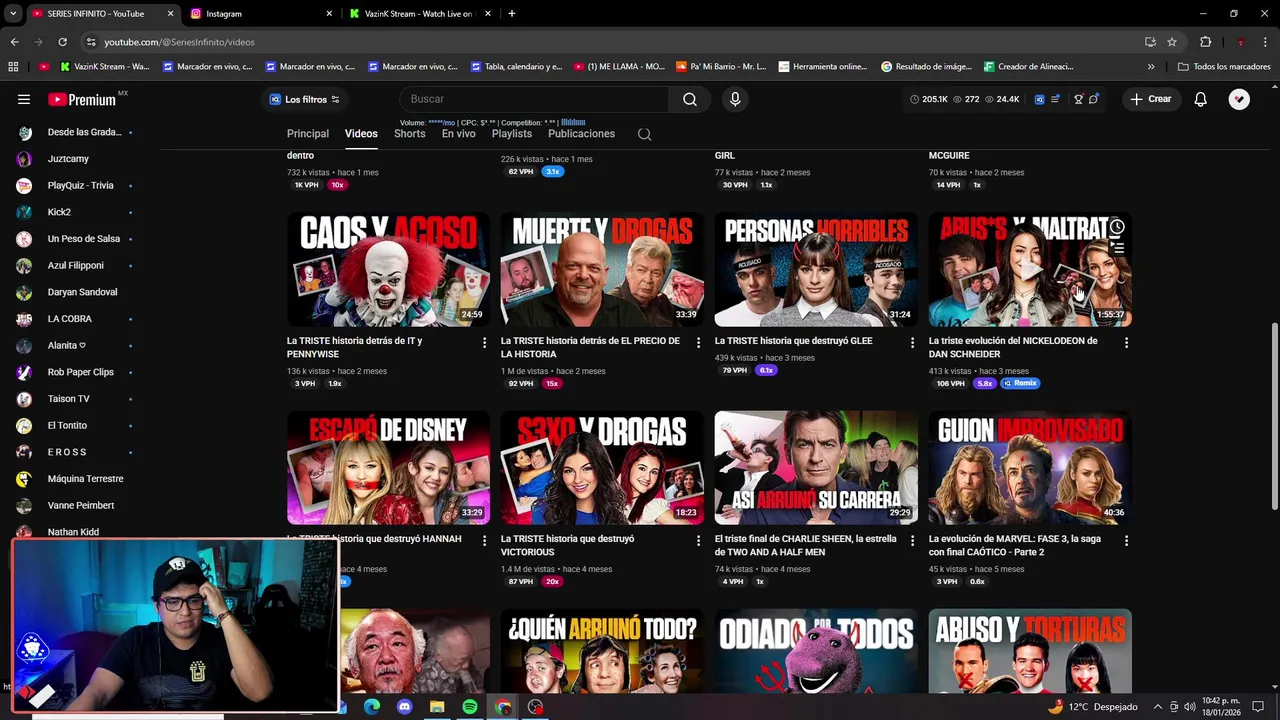Switch to Principal channel tab
The width and height of the screenshot is (1280, 720).
[308, 134]
